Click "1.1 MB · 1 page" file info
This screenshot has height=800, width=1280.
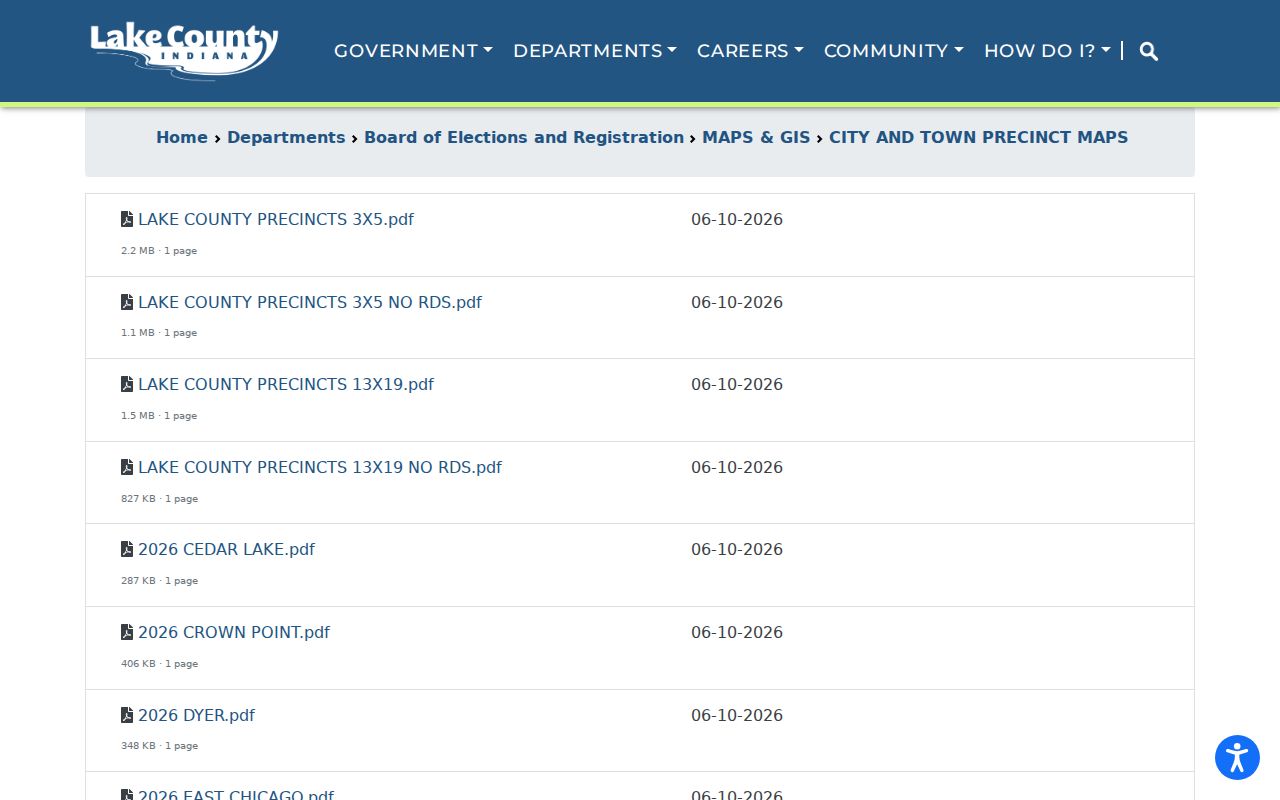tap(159, 333)
